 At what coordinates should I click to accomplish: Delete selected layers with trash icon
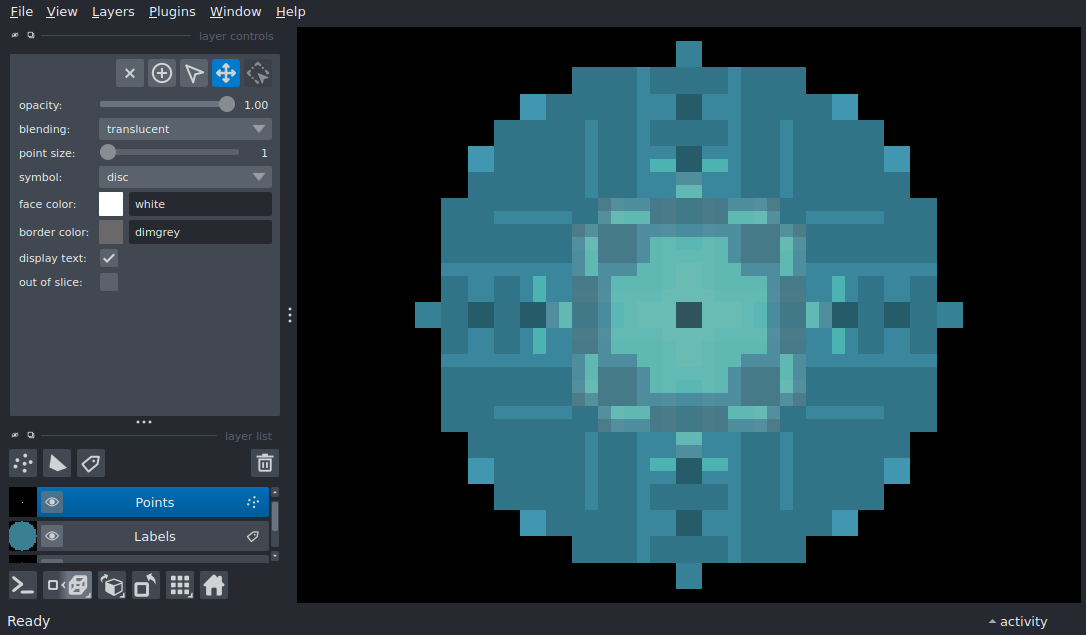point(265,463)
